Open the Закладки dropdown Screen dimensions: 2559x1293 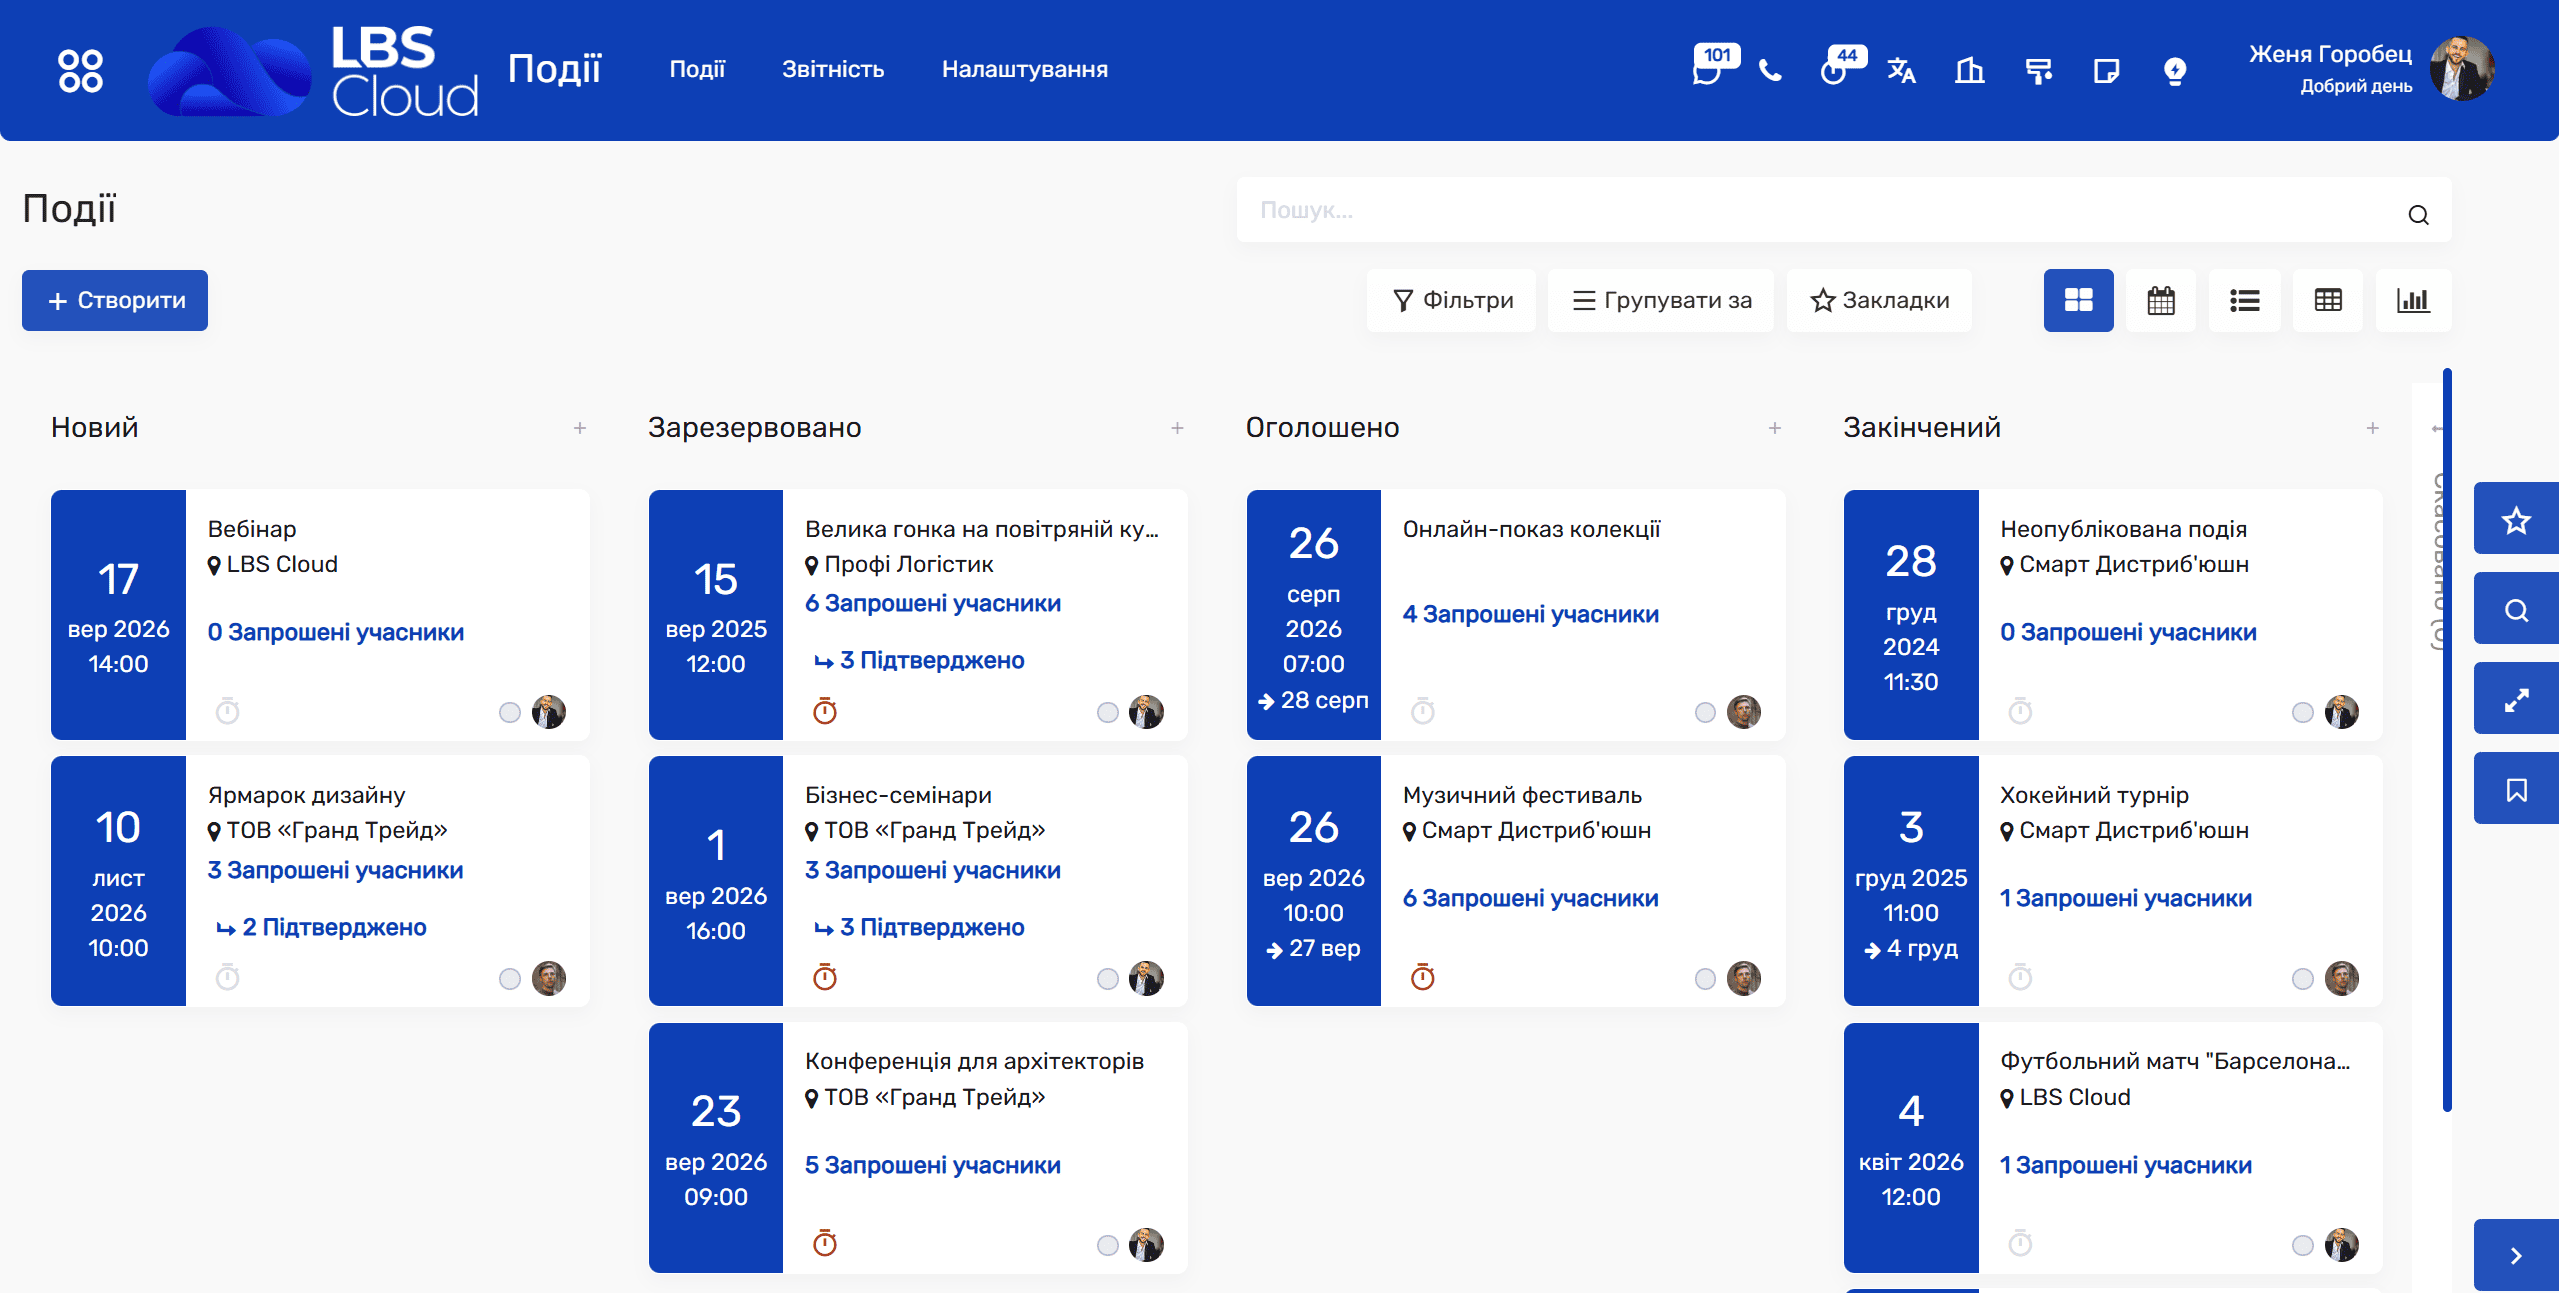click(1879, 300)
